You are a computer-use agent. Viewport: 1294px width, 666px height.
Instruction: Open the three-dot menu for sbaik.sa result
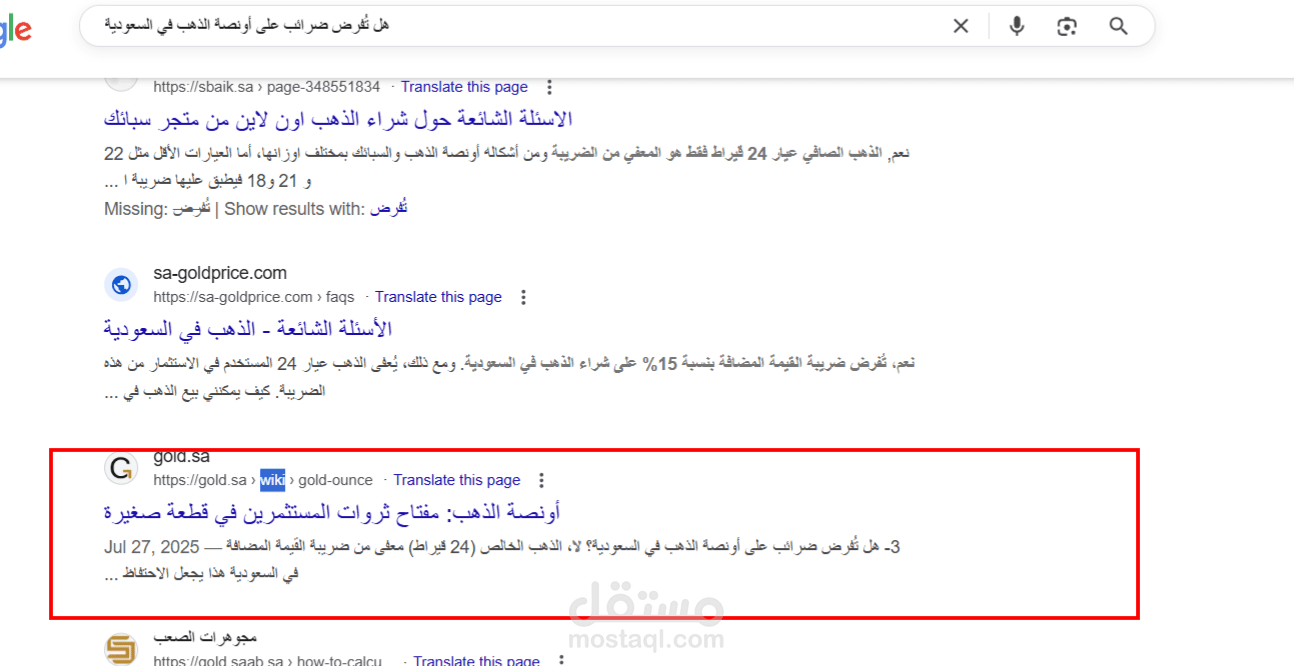(548, 87)
